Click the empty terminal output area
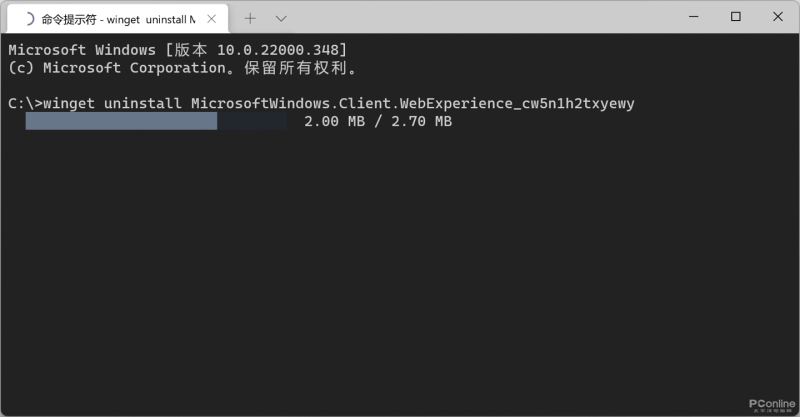The image size is (800, 417). click(400, 265)
